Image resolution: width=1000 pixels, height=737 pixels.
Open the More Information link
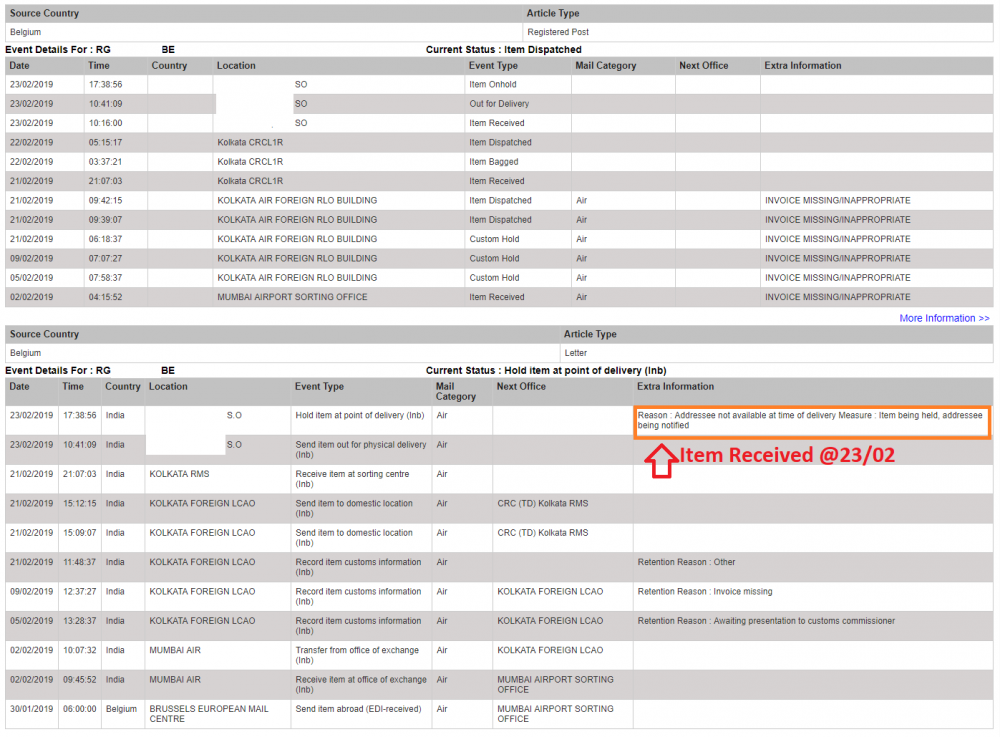[x=944, y=318]
